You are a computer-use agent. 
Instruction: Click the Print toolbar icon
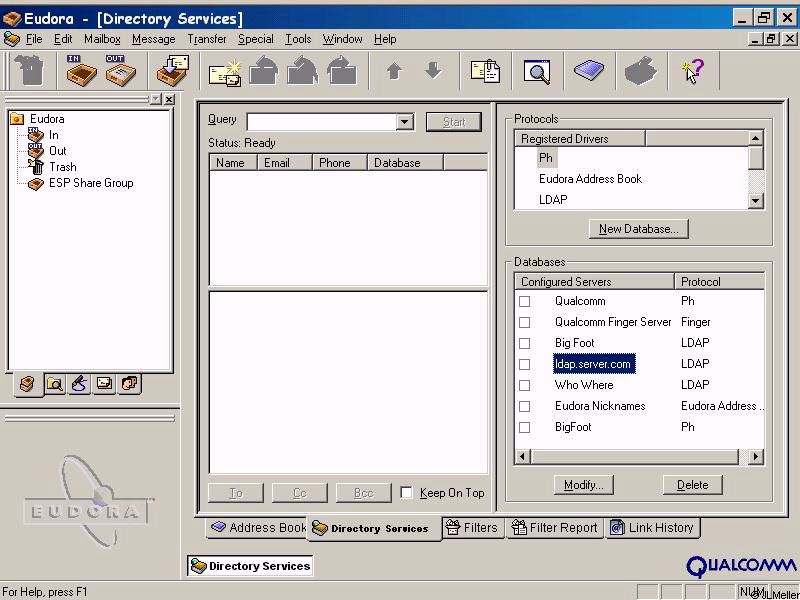(x=641, y=70)
